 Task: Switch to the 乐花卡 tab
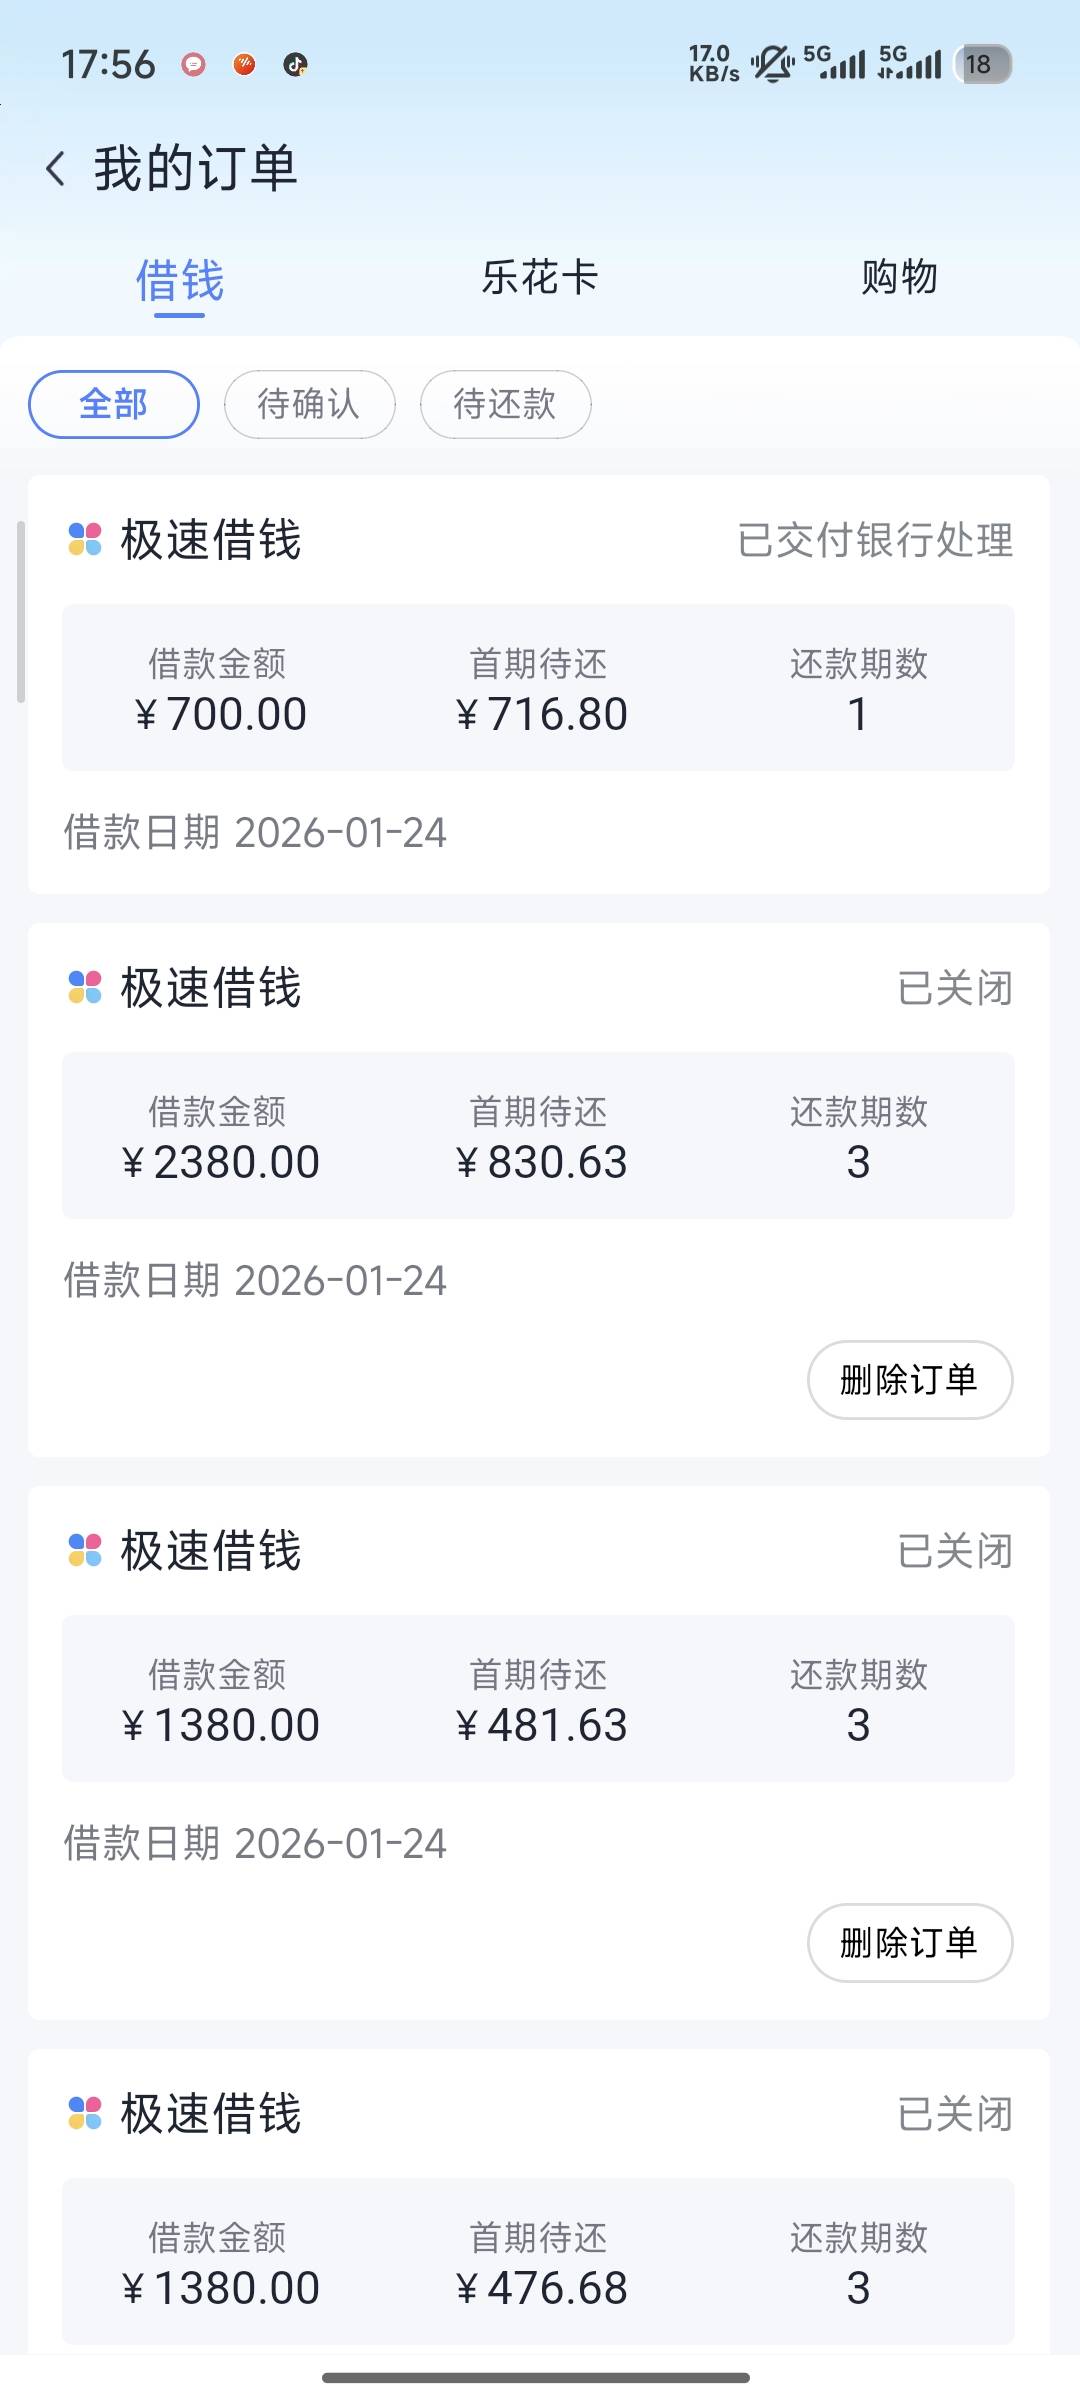point(539,277)
